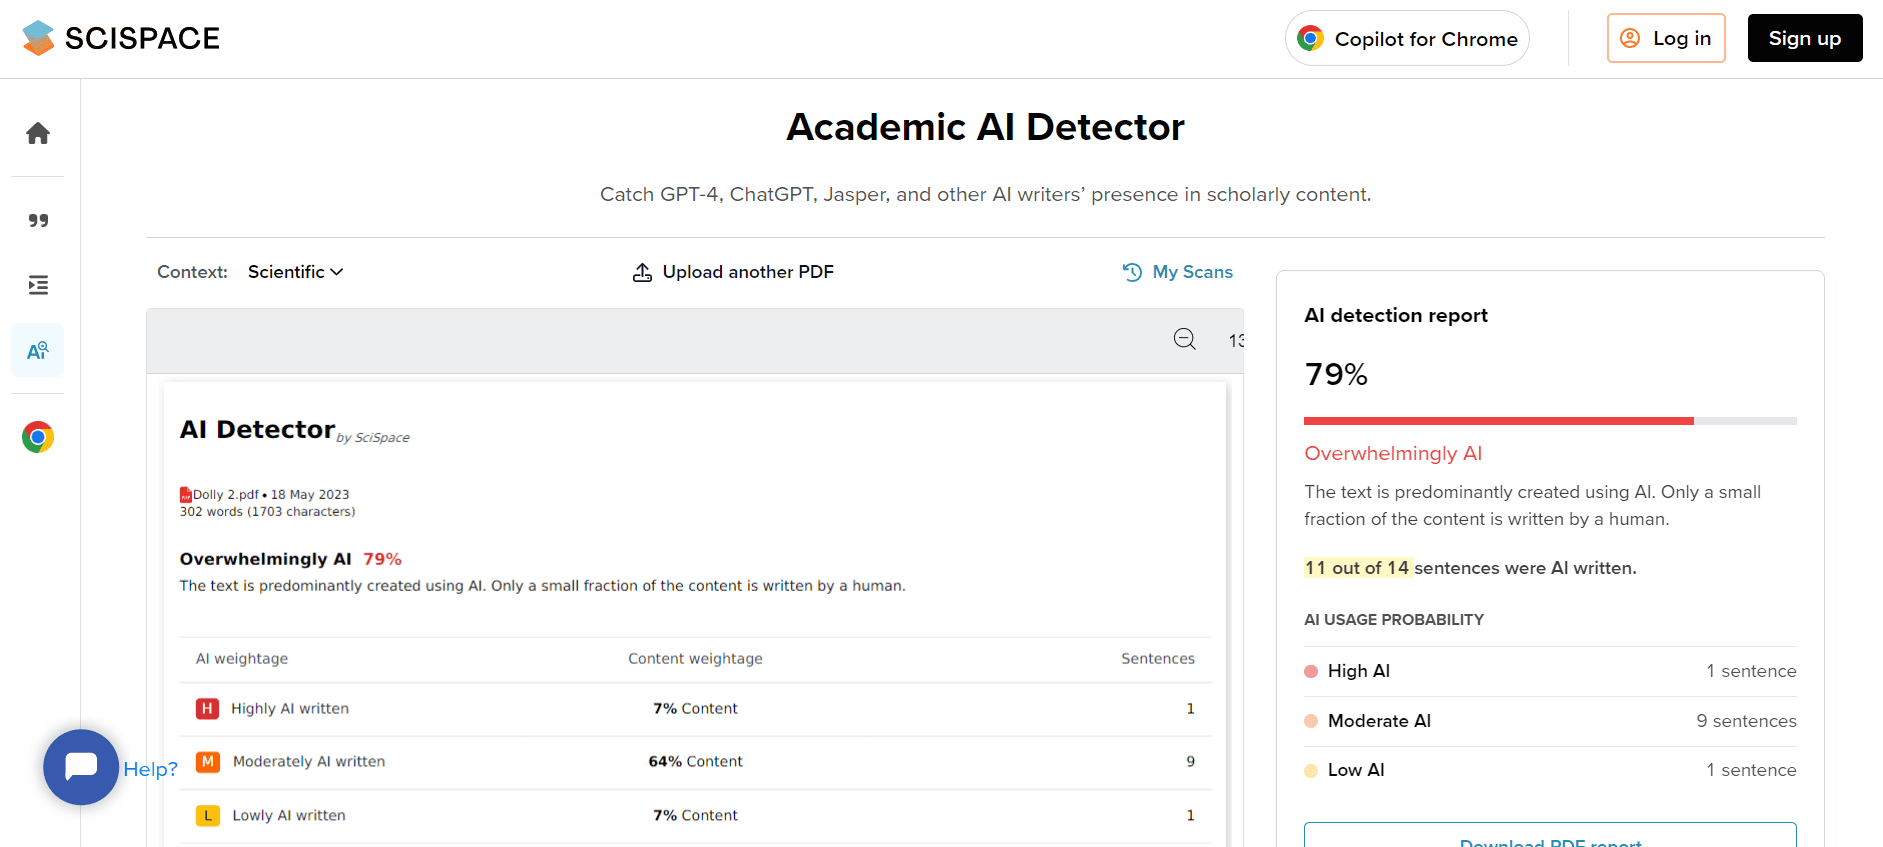This screenshot has width=1883, height=847.
Task: Click Upload another PDF
Action: click(x=733, y=272)
